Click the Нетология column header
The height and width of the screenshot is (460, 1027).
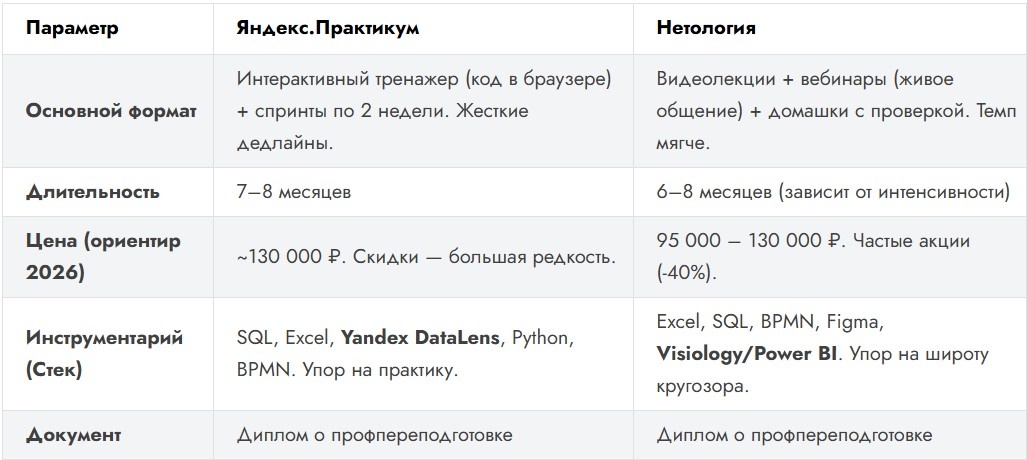tap(706, 29)
